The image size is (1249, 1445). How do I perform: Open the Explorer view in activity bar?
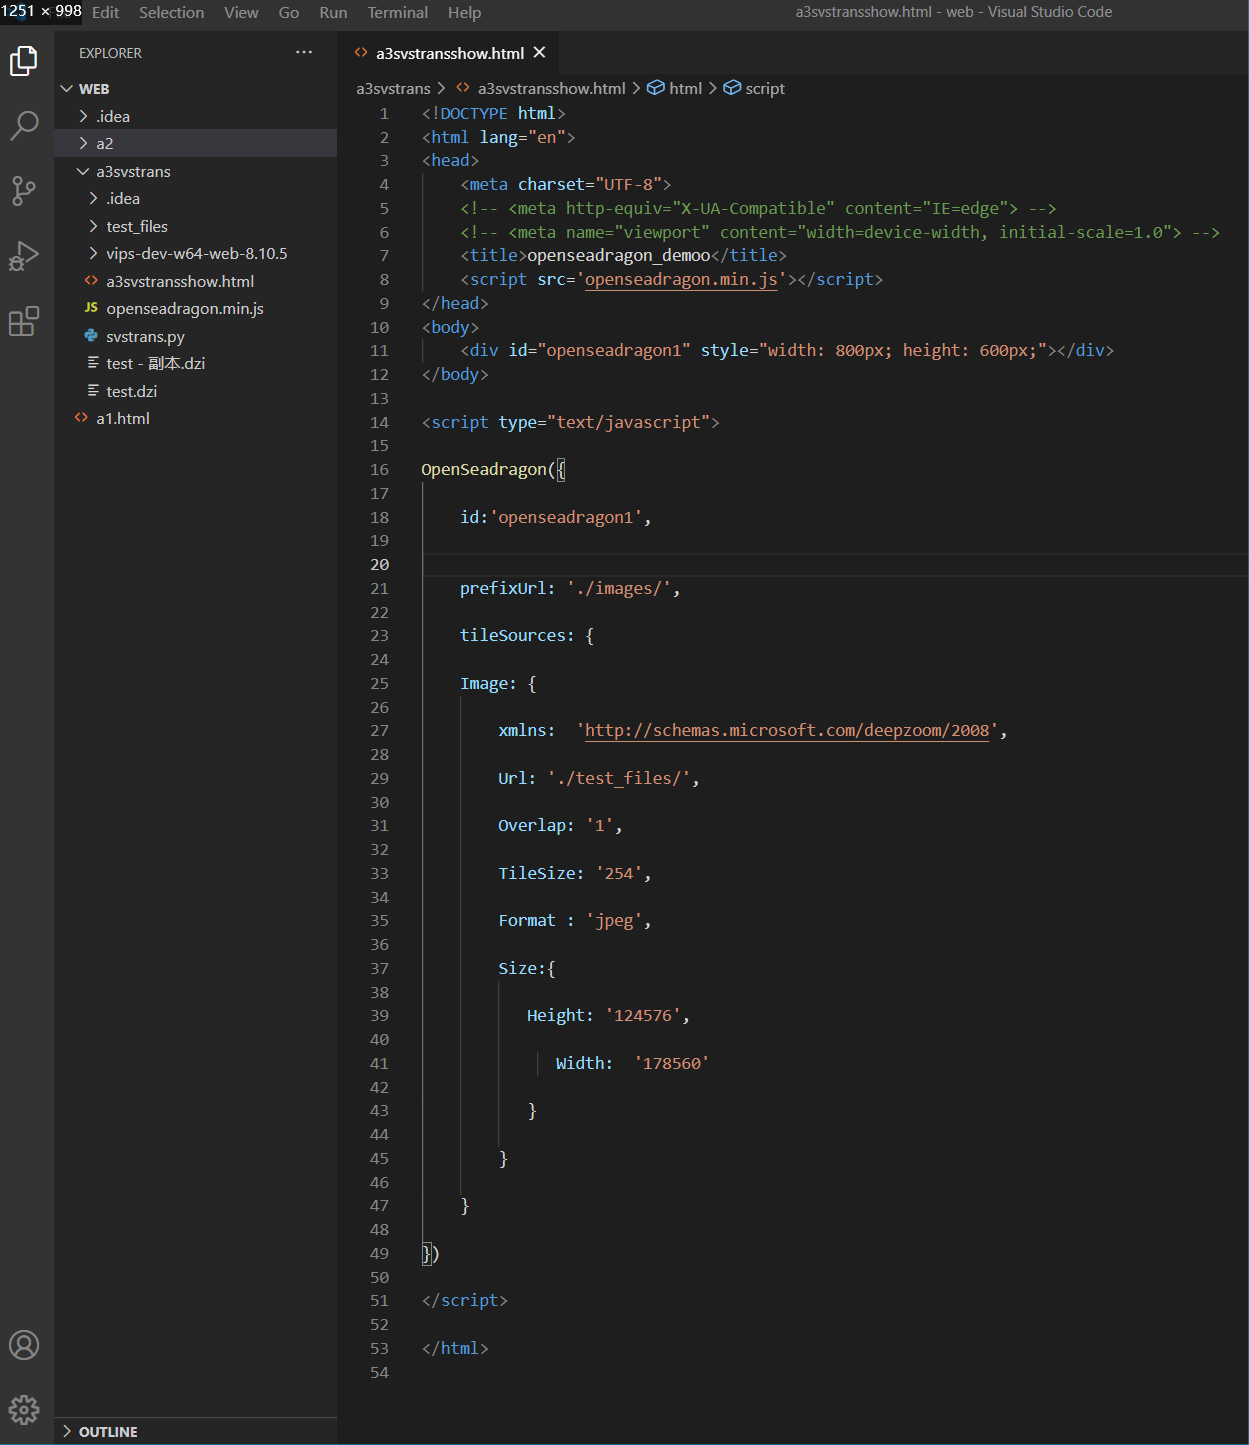tap(24, 61)
